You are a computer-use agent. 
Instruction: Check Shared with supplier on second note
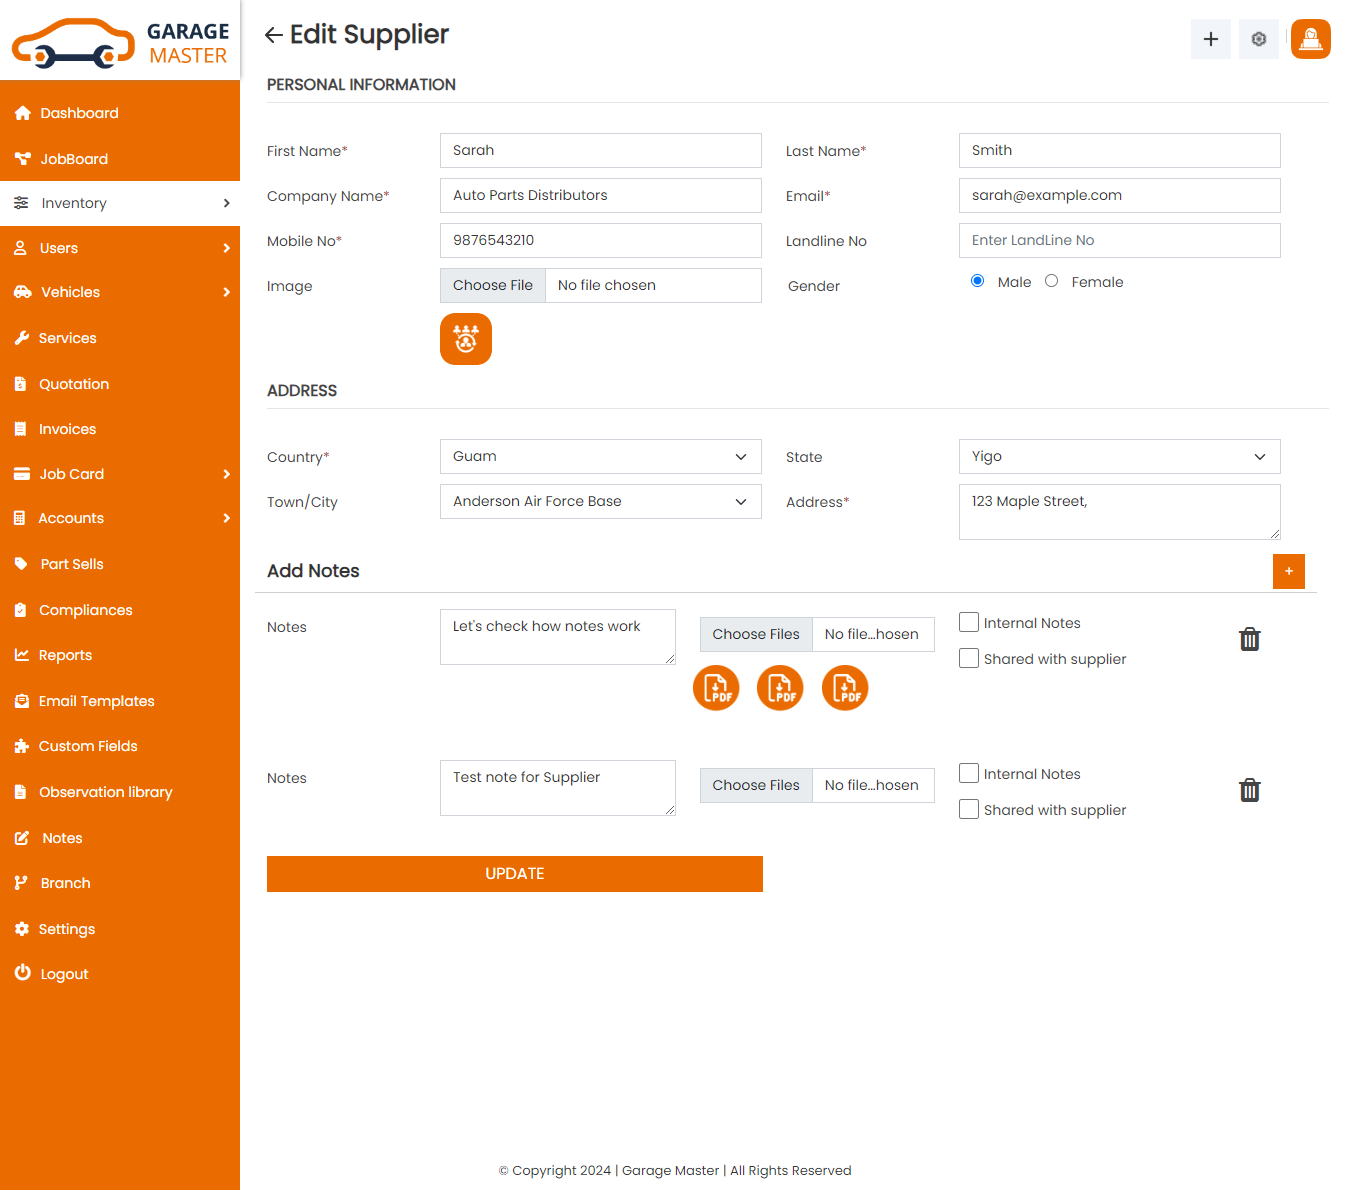coord(969,809)
